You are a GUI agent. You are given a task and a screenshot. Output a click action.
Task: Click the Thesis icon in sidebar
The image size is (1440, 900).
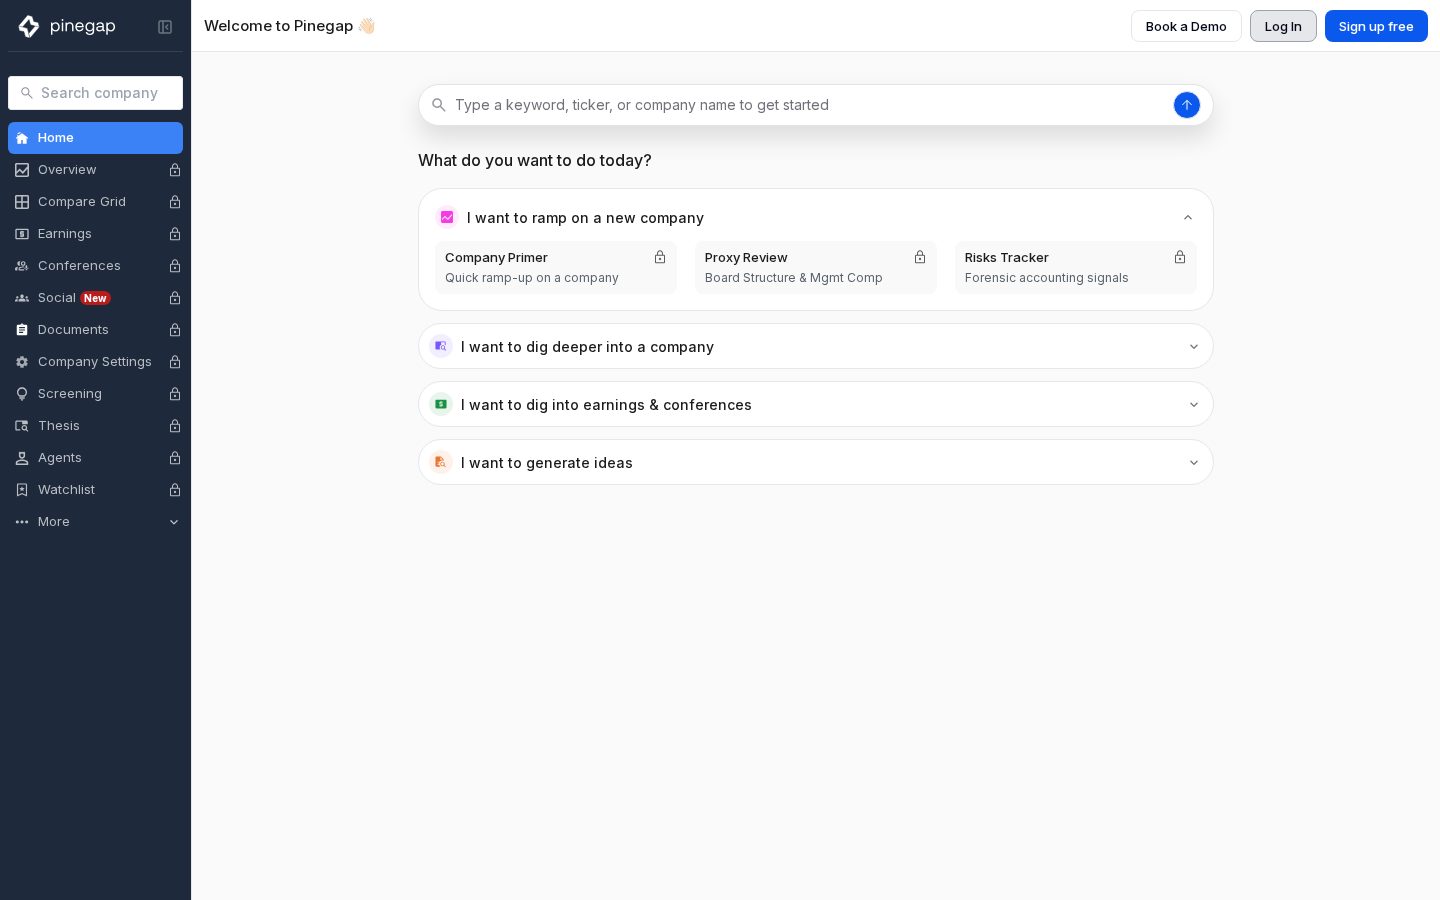click(22, 426)
